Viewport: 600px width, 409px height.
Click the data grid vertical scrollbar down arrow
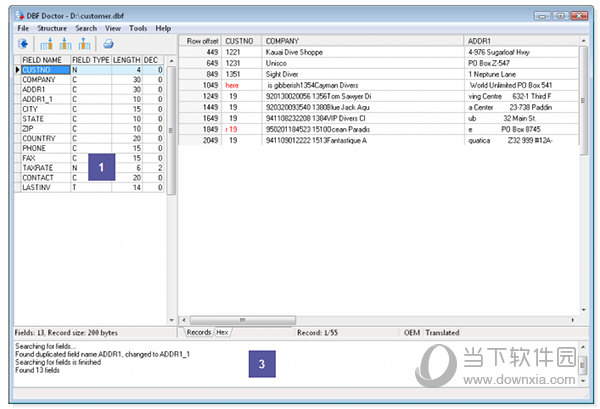[584, 310]
